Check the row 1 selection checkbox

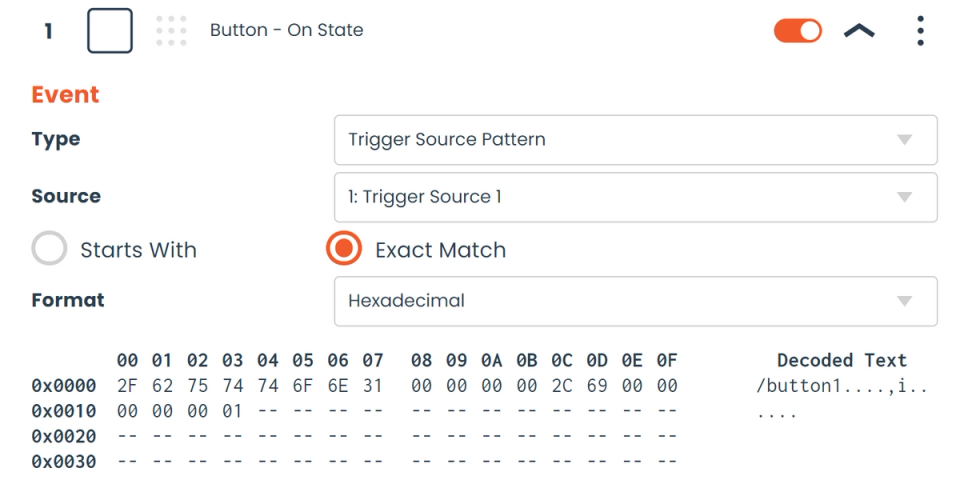(x=110, y=31)
